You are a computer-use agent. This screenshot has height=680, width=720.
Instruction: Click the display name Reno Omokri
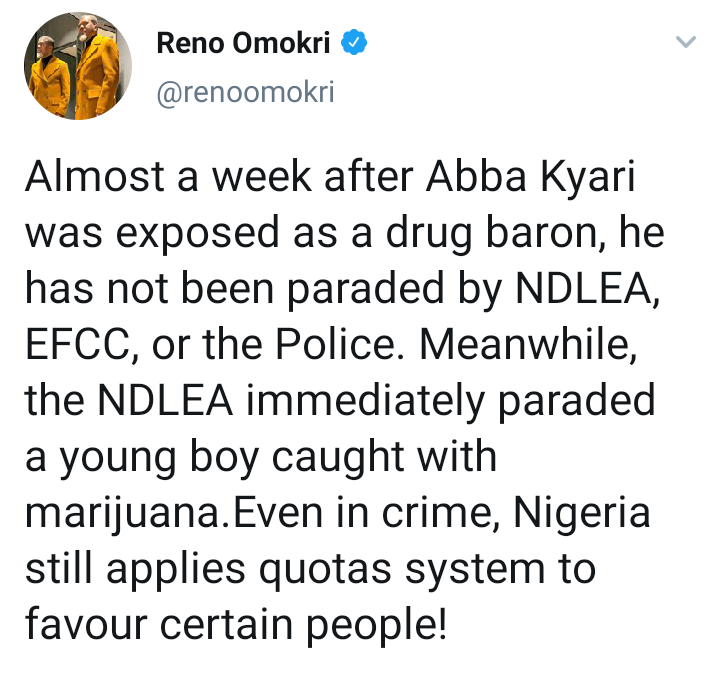[246, 44]
